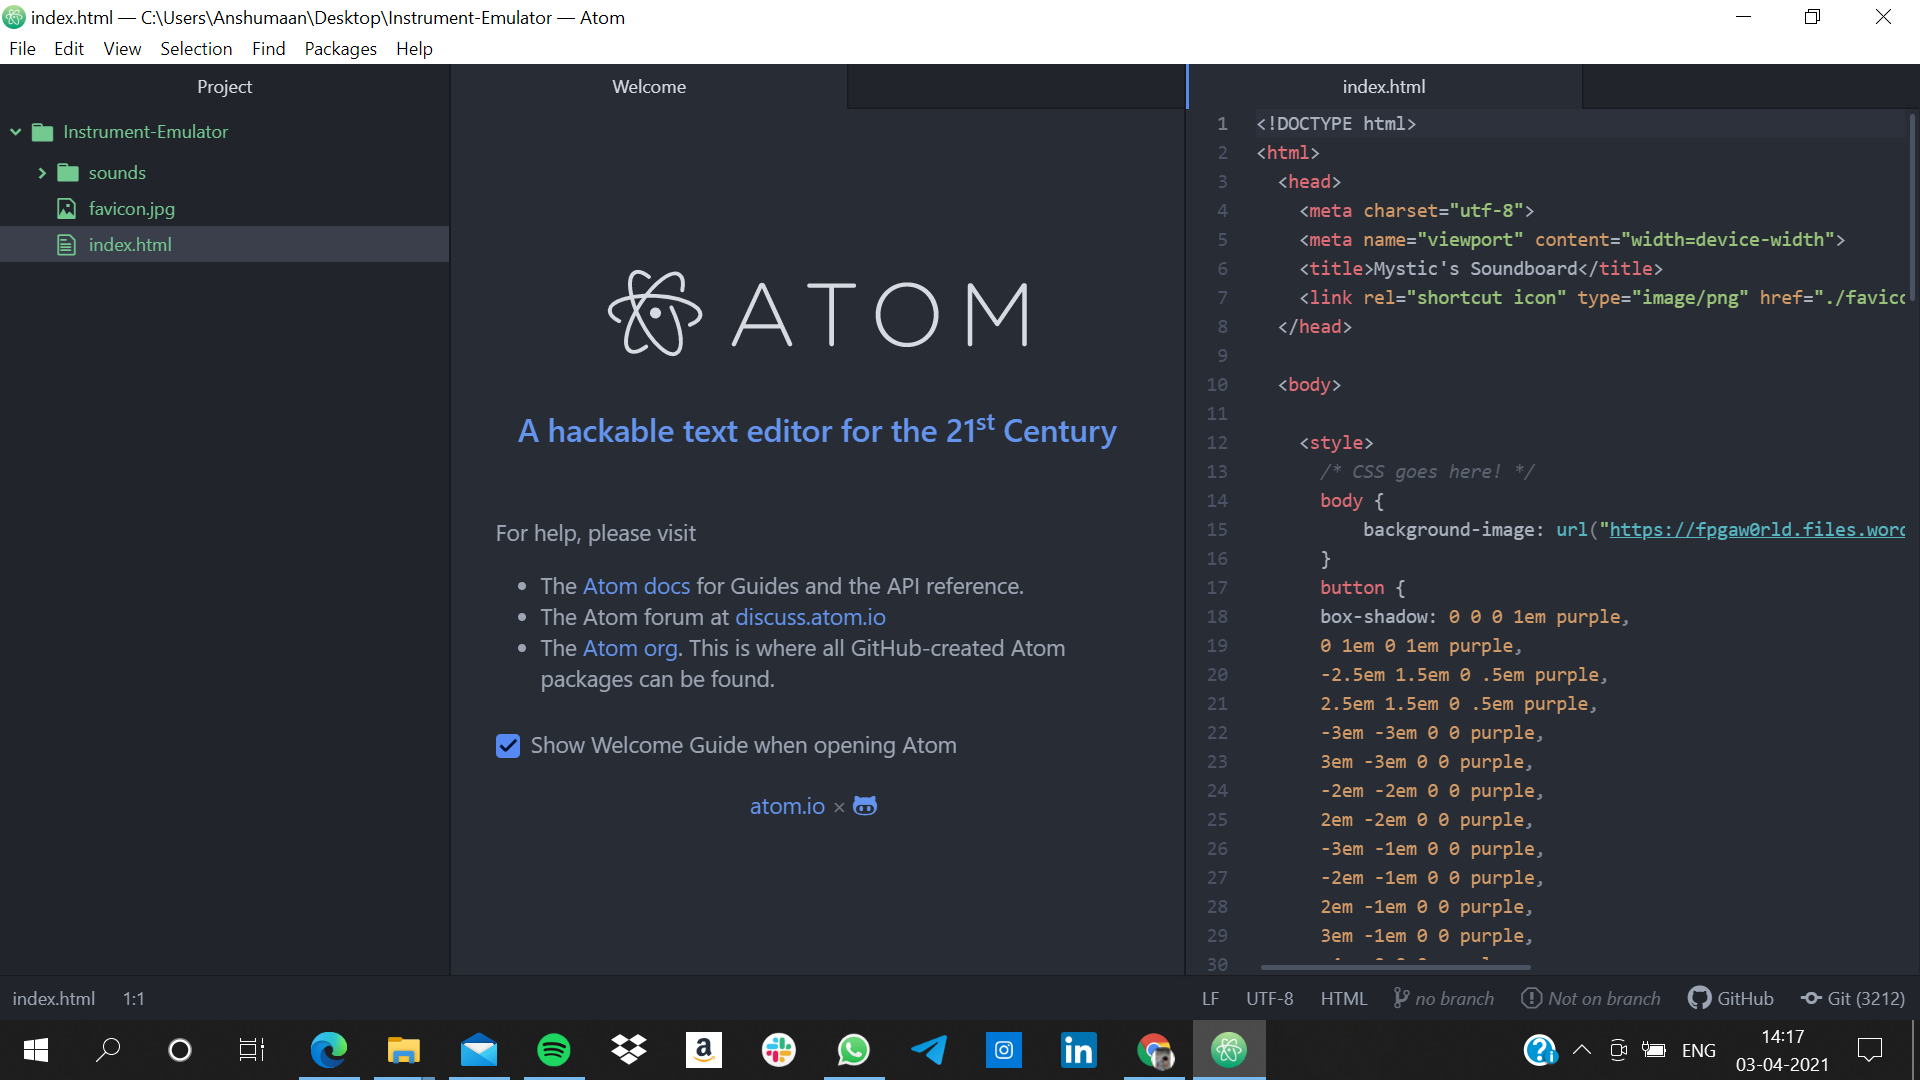The image size is (1920, 1080).
Task: Switch to the Welcome tab
Action: (649, 87)
